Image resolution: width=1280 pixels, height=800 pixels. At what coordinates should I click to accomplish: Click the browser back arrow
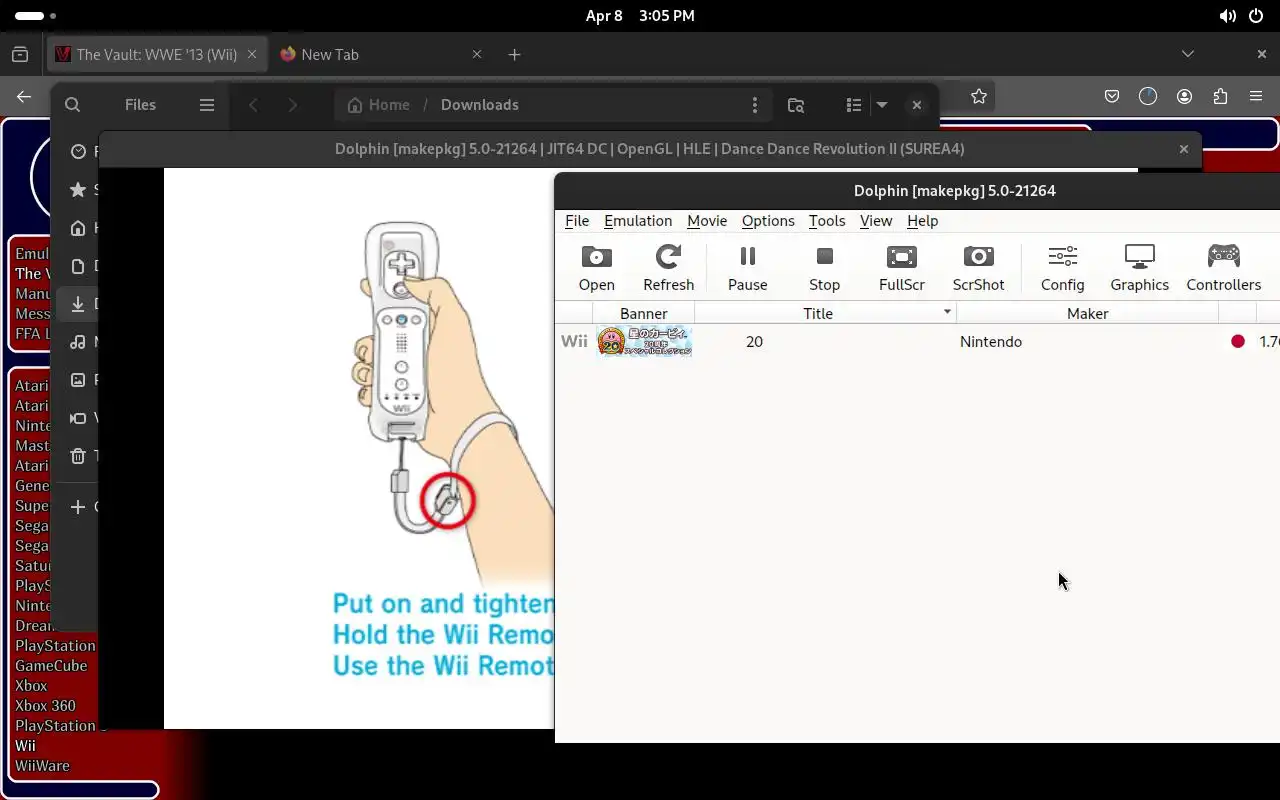point(24,96)
